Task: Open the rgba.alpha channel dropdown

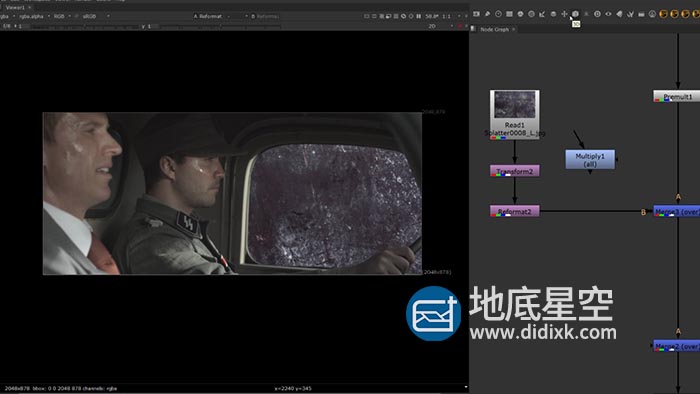Action: [x=34, y=16]
